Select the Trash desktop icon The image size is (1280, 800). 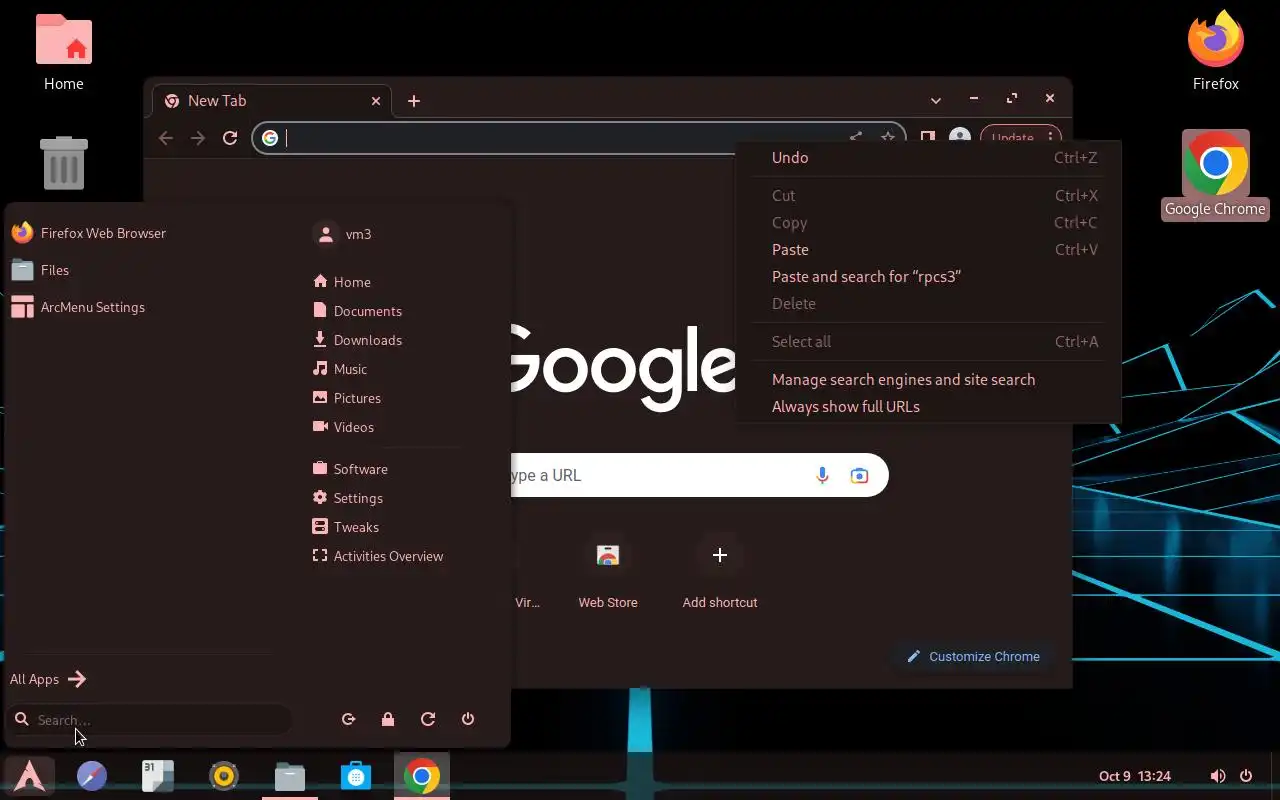click(x=63, y=162)
